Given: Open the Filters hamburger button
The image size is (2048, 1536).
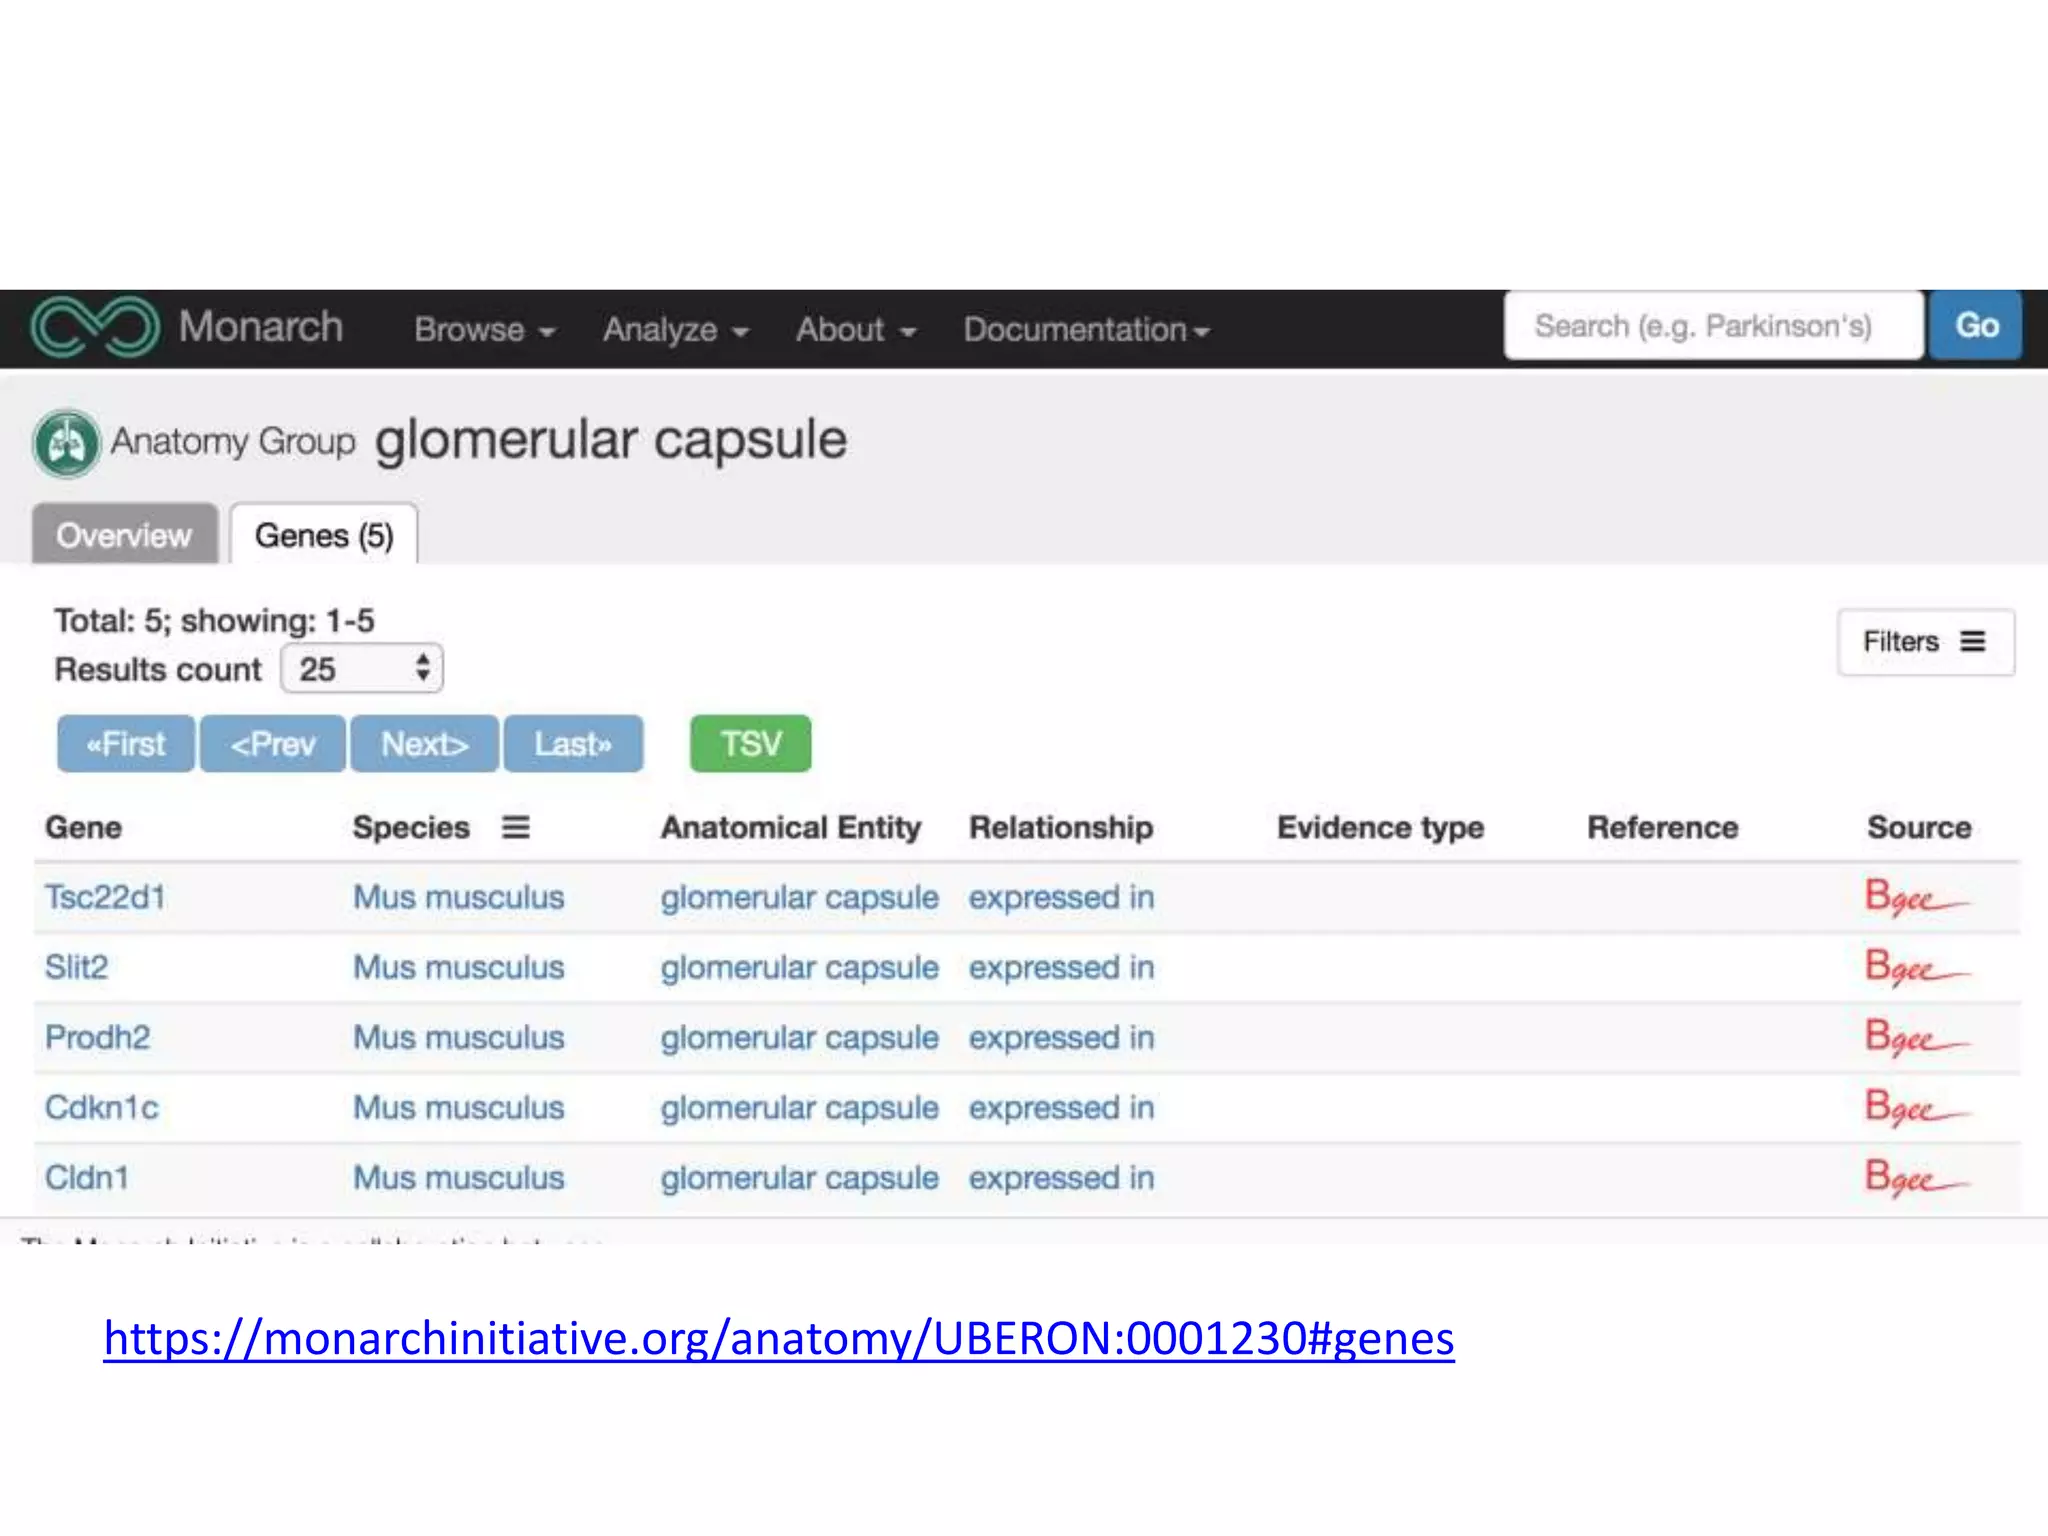Looking at the screenshot, I should pyautogui.click(x=1925, y=642).
